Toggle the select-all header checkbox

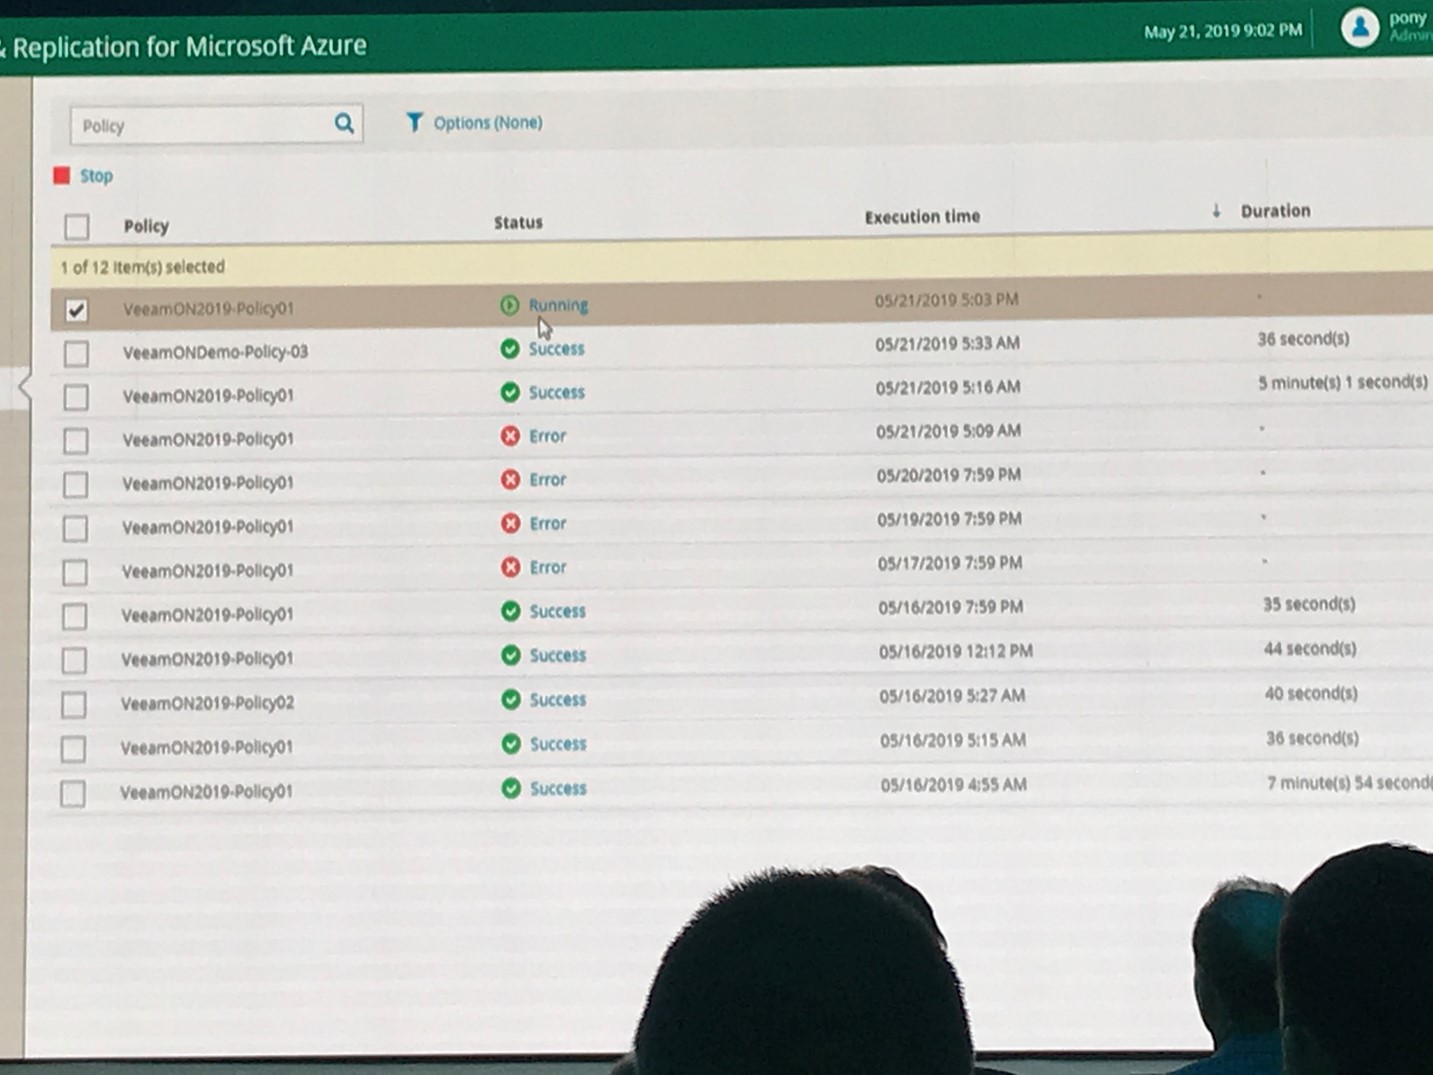77,226
